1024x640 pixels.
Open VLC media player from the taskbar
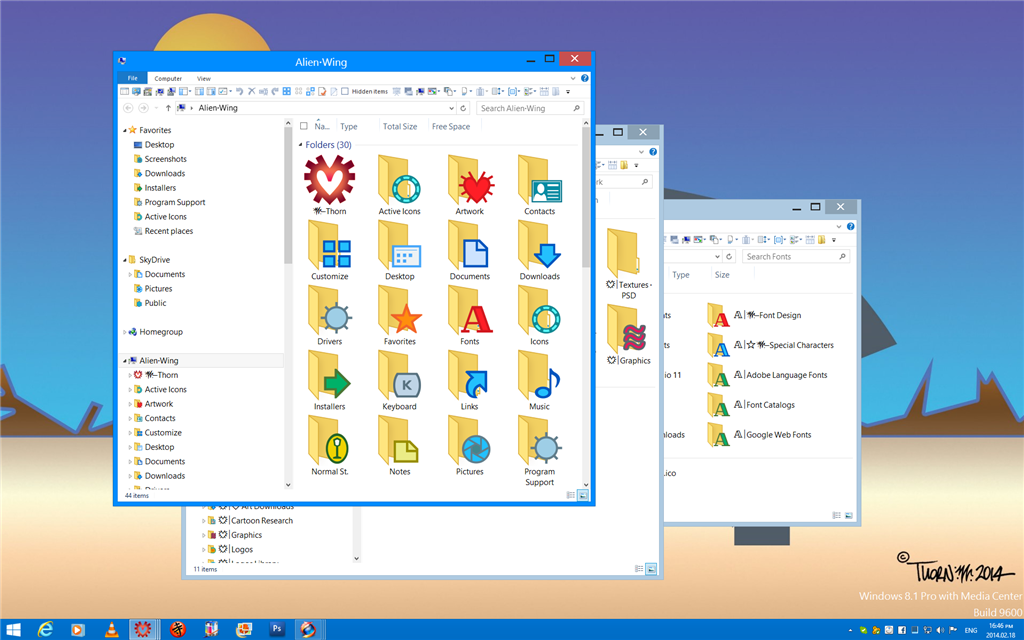[x=111, y=630]
